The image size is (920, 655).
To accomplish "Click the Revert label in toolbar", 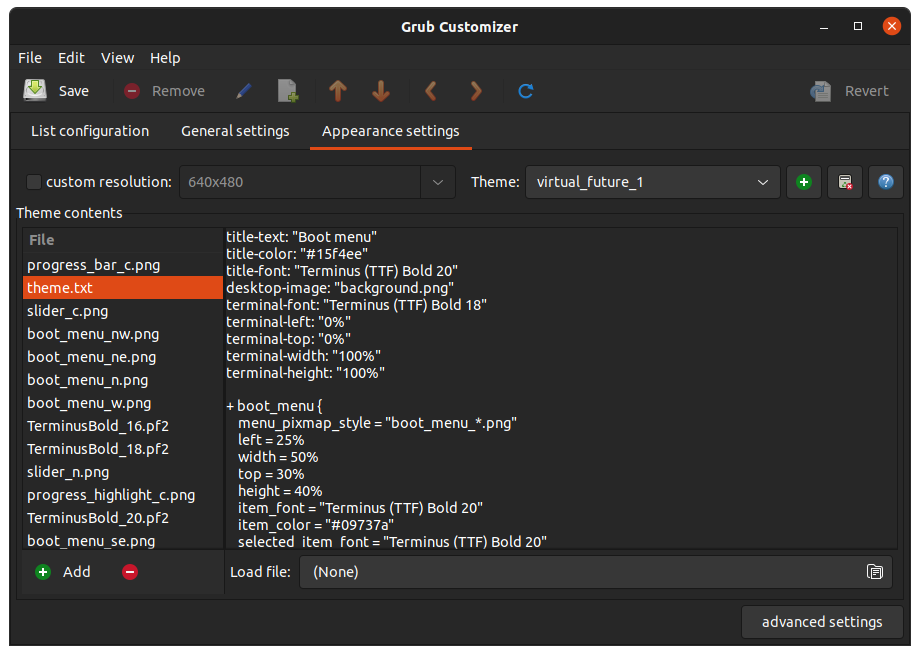I will (x=867, y=91).
